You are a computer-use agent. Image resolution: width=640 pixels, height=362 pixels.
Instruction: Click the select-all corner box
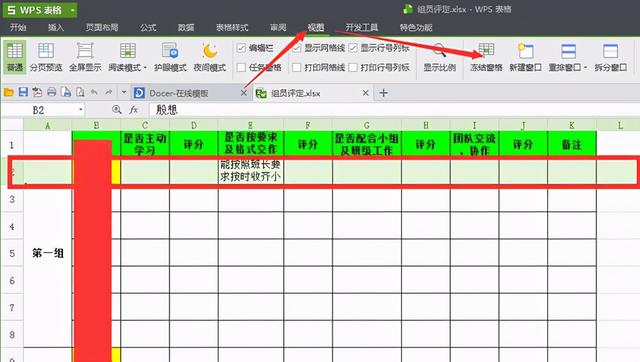point(12,125)
